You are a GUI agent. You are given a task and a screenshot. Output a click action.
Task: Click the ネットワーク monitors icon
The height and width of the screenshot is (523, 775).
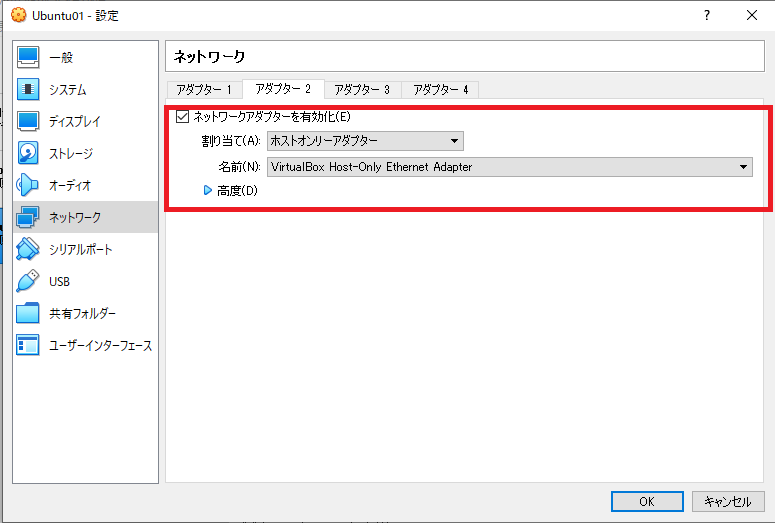[28, 217]
